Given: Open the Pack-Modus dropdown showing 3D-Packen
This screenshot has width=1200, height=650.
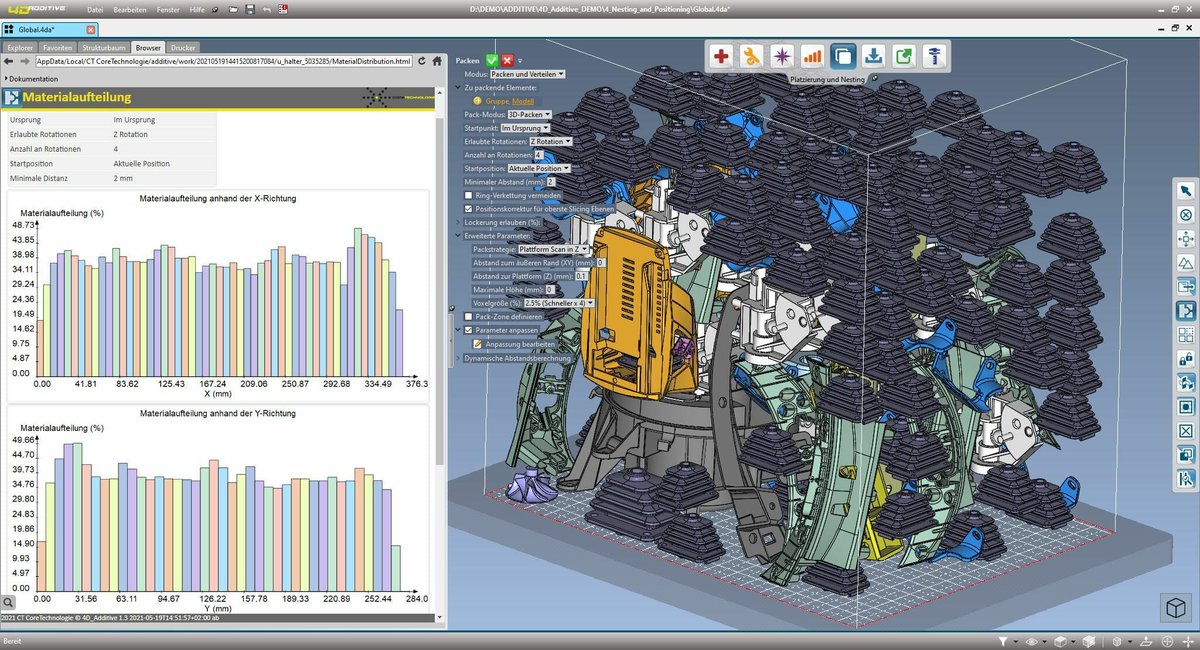Looking at the screenshot, I should tap(529, 114).
